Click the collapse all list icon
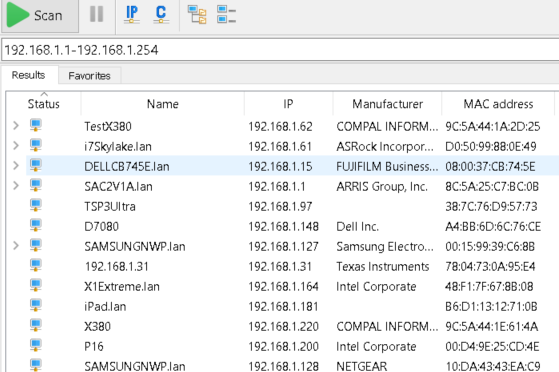The image size is (559, 372). (x=226, y=15)
